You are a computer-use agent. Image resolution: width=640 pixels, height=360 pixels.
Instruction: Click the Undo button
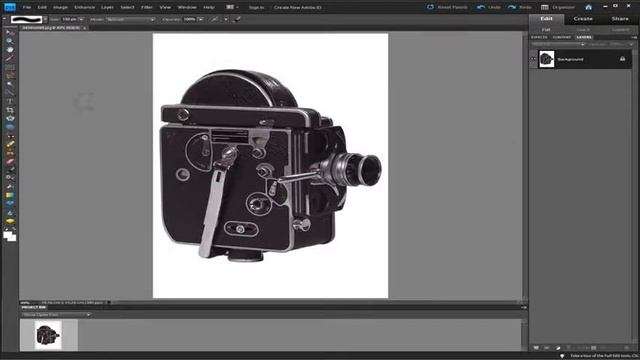click(x=489, y=7)
